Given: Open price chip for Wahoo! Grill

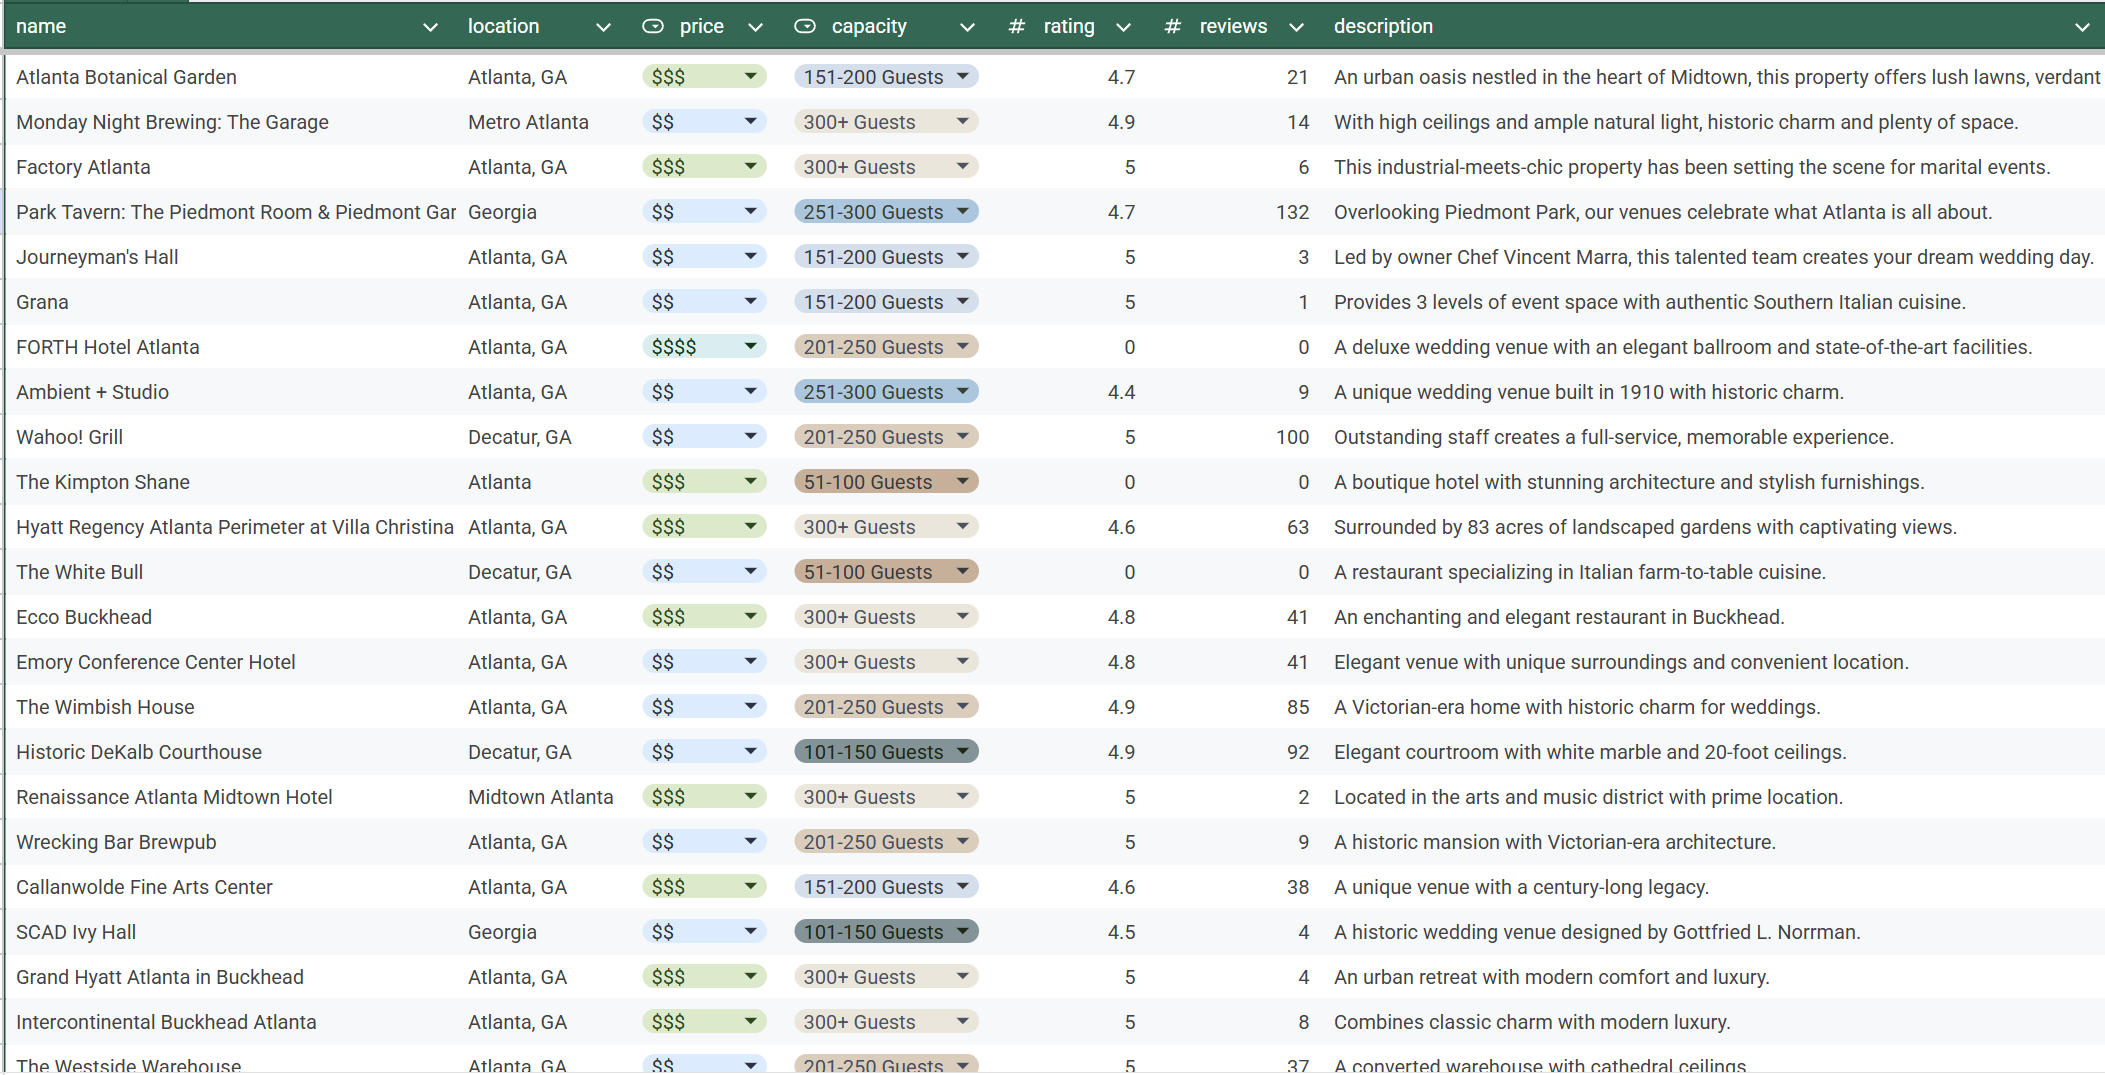Looking at the screenshot, I should click(x=704, y=437).
